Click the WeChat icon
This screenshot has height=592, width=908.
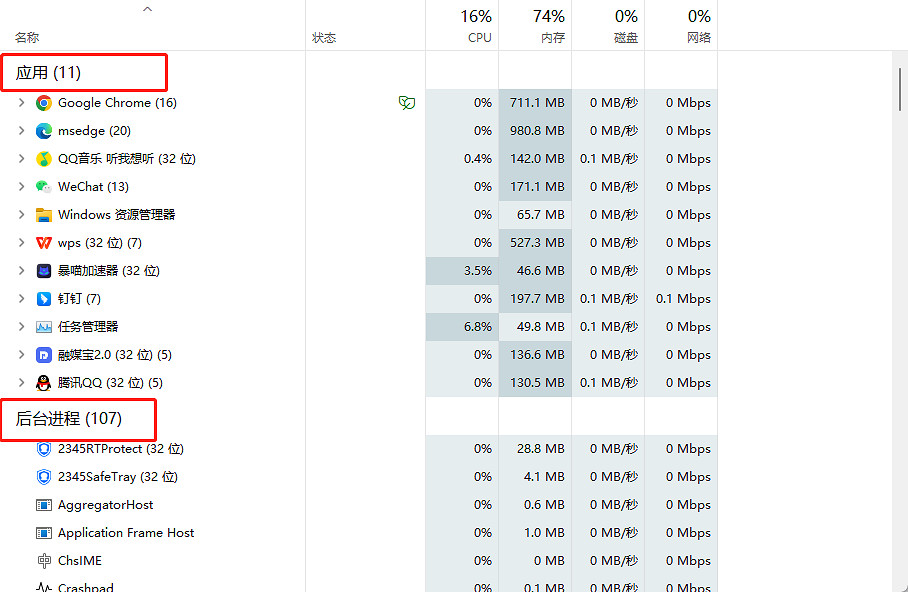[x=44, y=187]
